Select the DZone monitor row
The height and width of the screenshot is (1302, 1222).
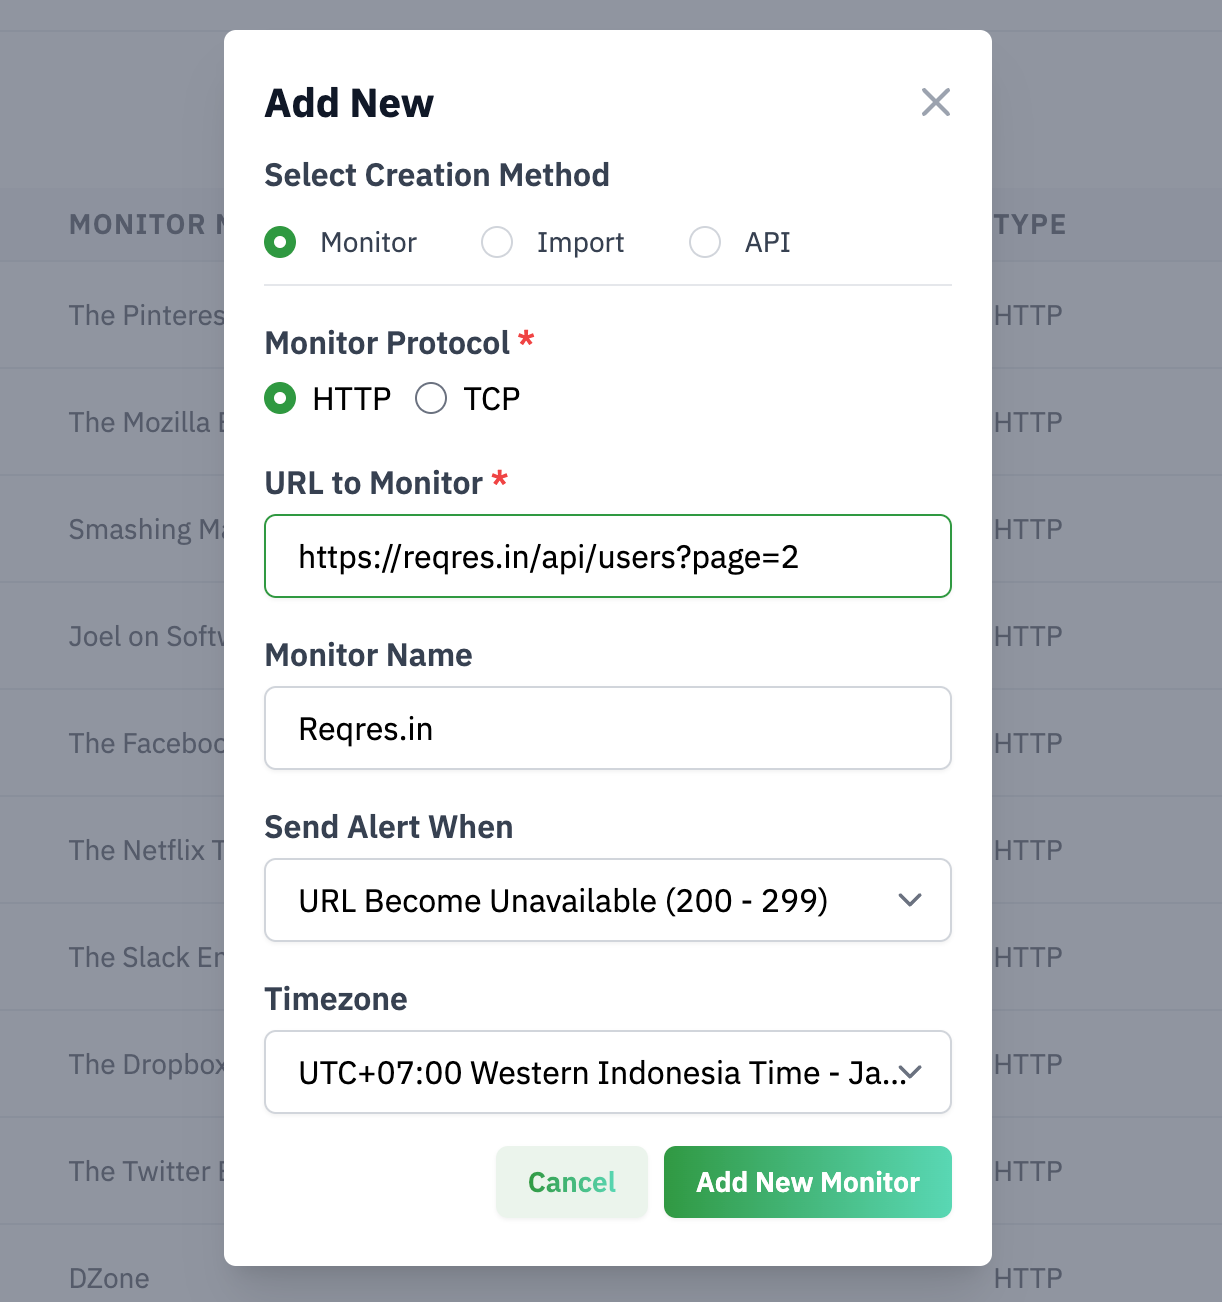[109, 1278]
